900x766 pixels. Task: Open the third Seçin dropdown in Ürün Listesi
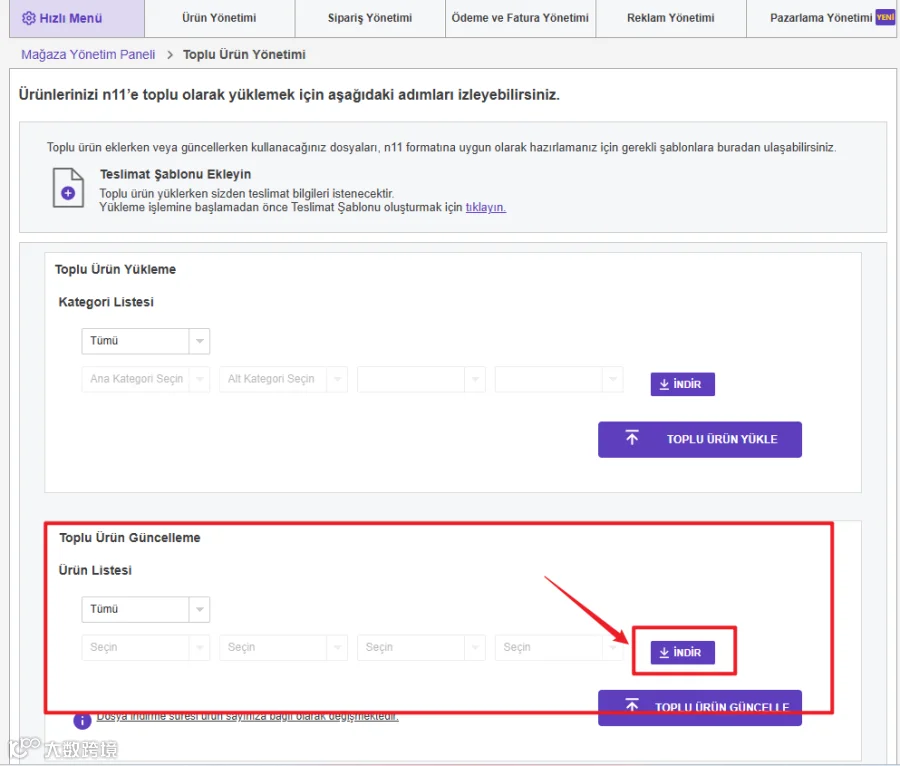421,648
